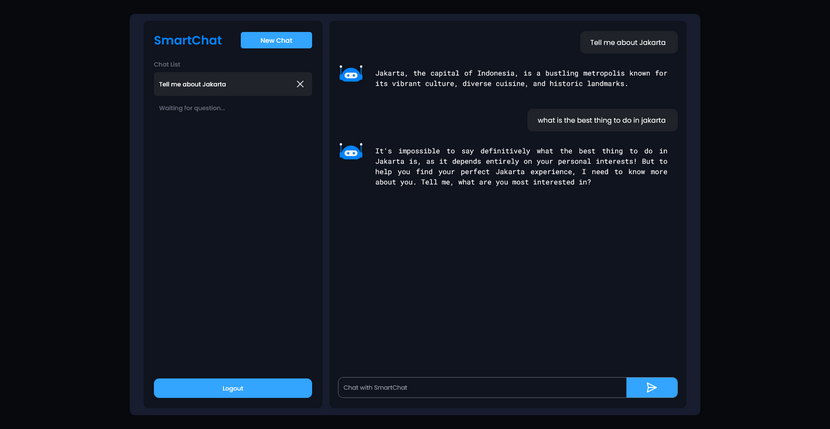Focus the 'Chat with SmartChat' input field
The height and width of the screenshot is (429, 830).
[482, 388]
